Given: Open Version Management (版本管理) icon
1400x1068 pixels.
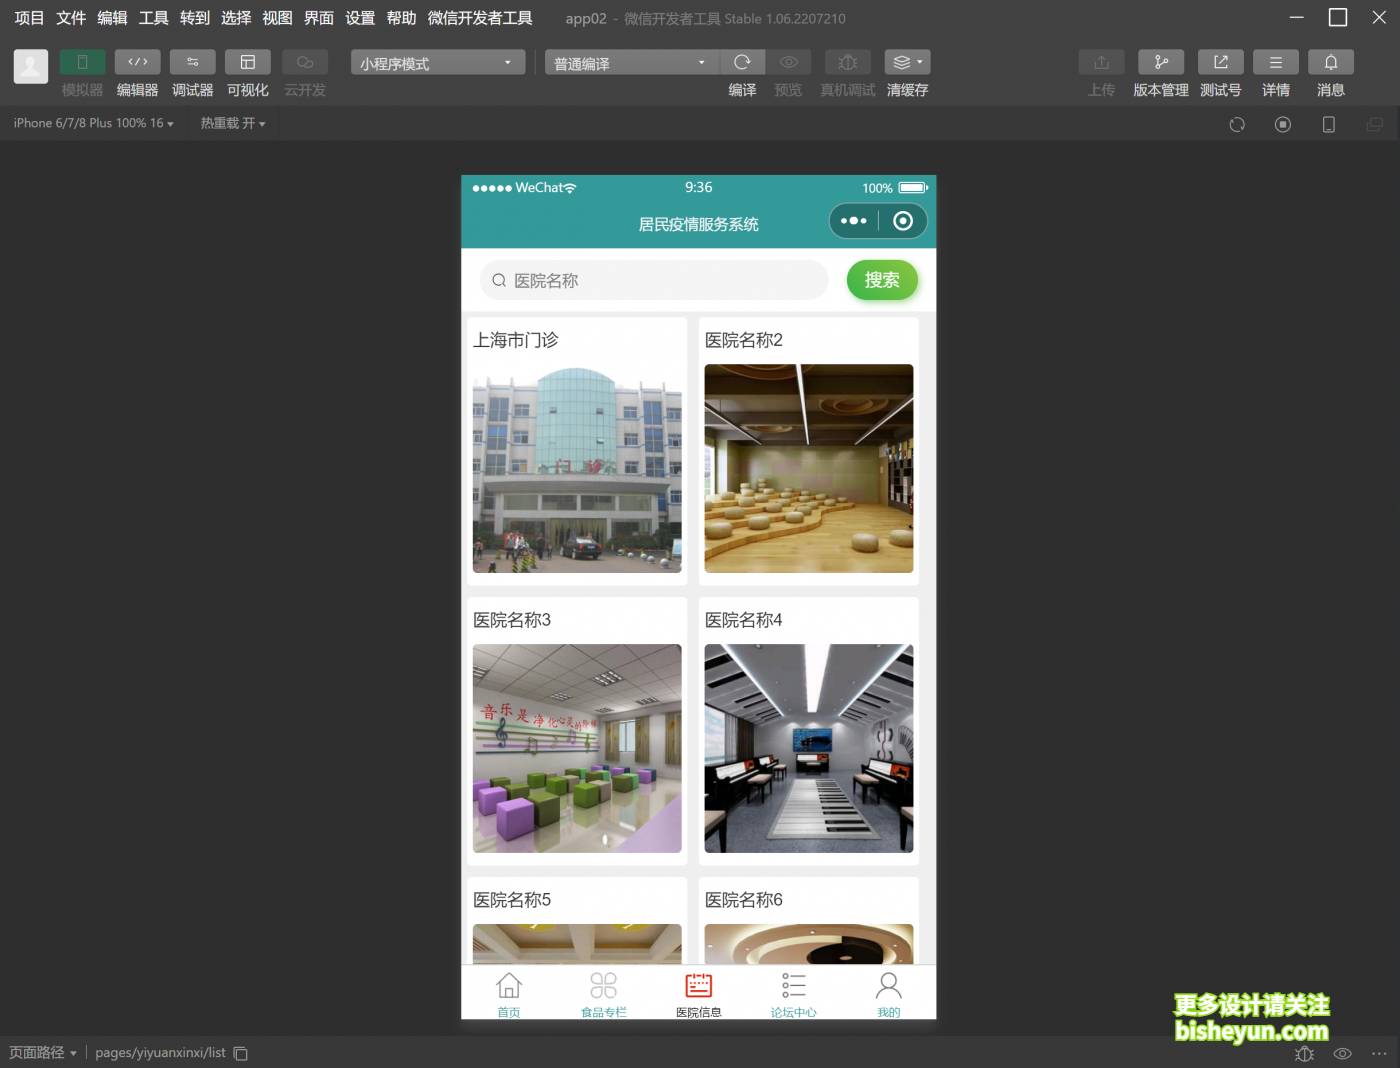Looking at the screenshot, I should pyautogui.click(x=1160, y=62).
